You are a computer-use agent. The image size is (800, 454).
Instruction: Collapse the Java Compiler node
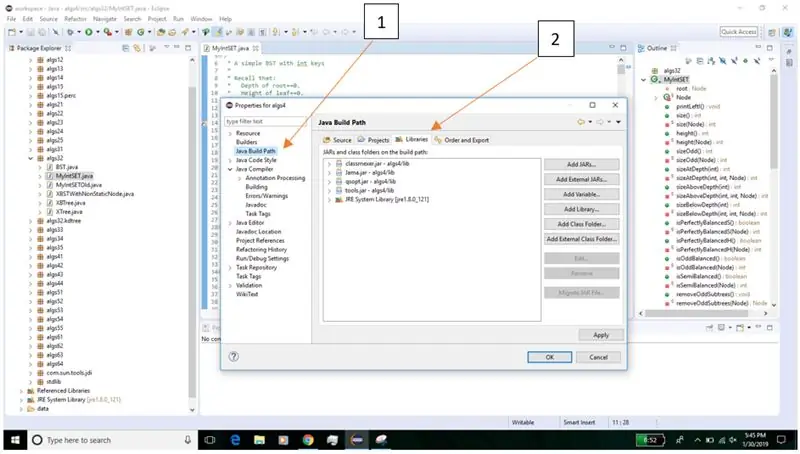pyautogui.click(x=230, y=169)
